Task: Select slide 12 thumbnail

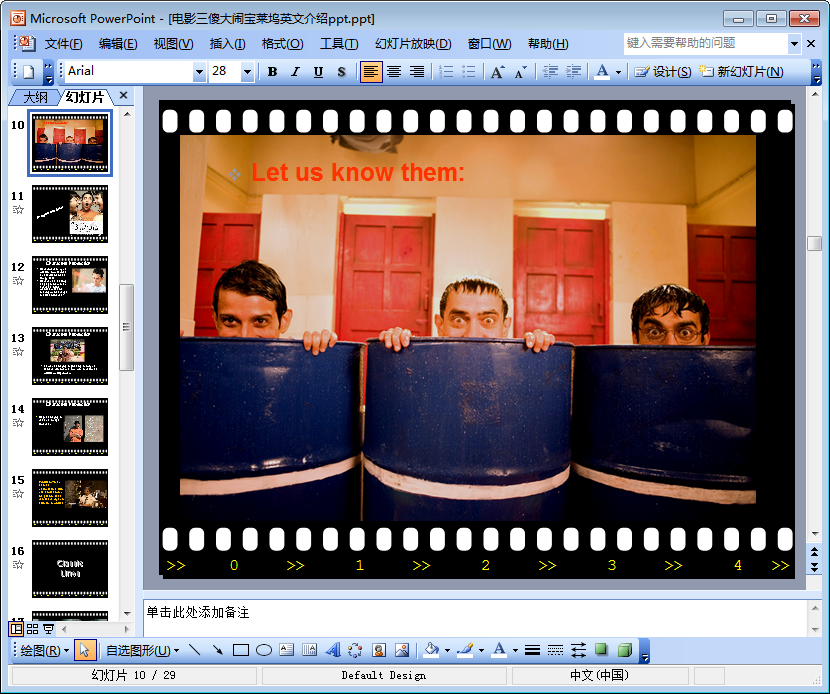Action: point(70,285)
